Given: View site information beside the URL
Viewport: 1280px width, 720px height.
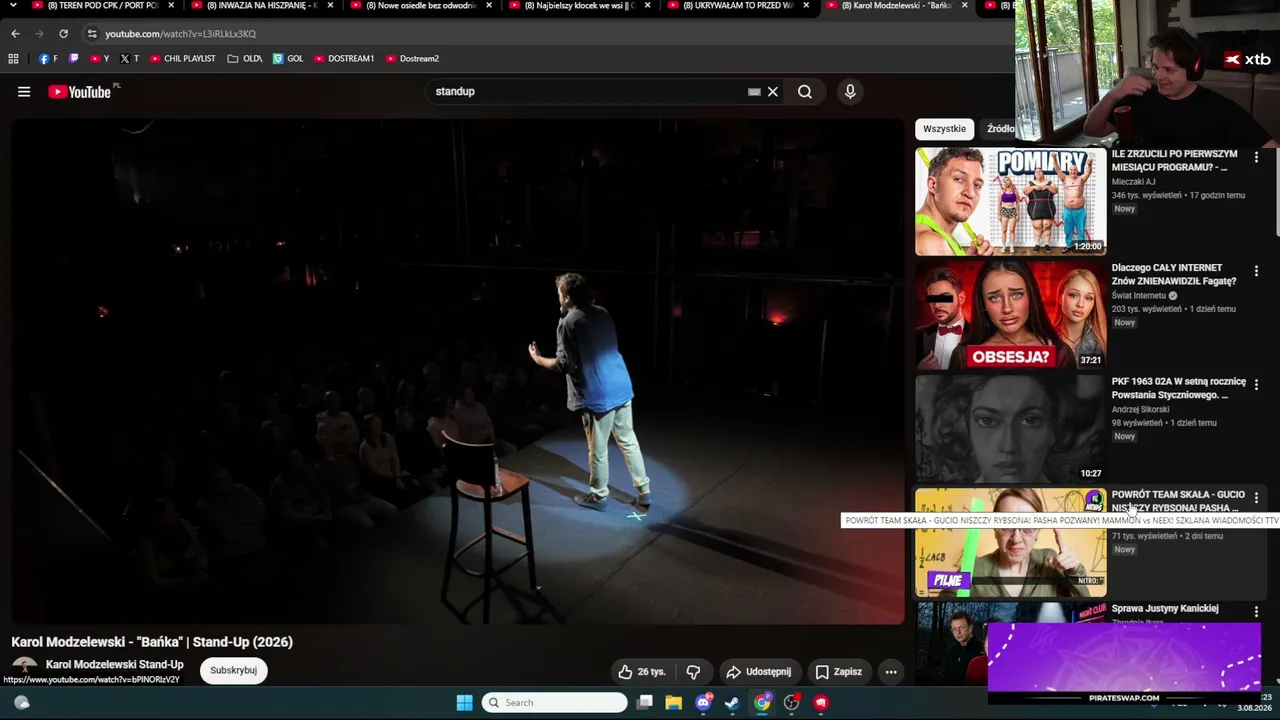Looking at the screenshot, I should 92,34.
